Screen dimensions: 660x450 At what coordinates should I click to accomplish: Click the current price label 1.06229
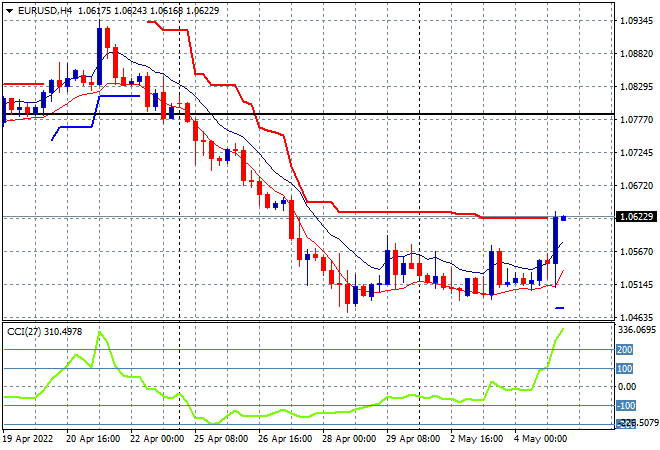636,217
